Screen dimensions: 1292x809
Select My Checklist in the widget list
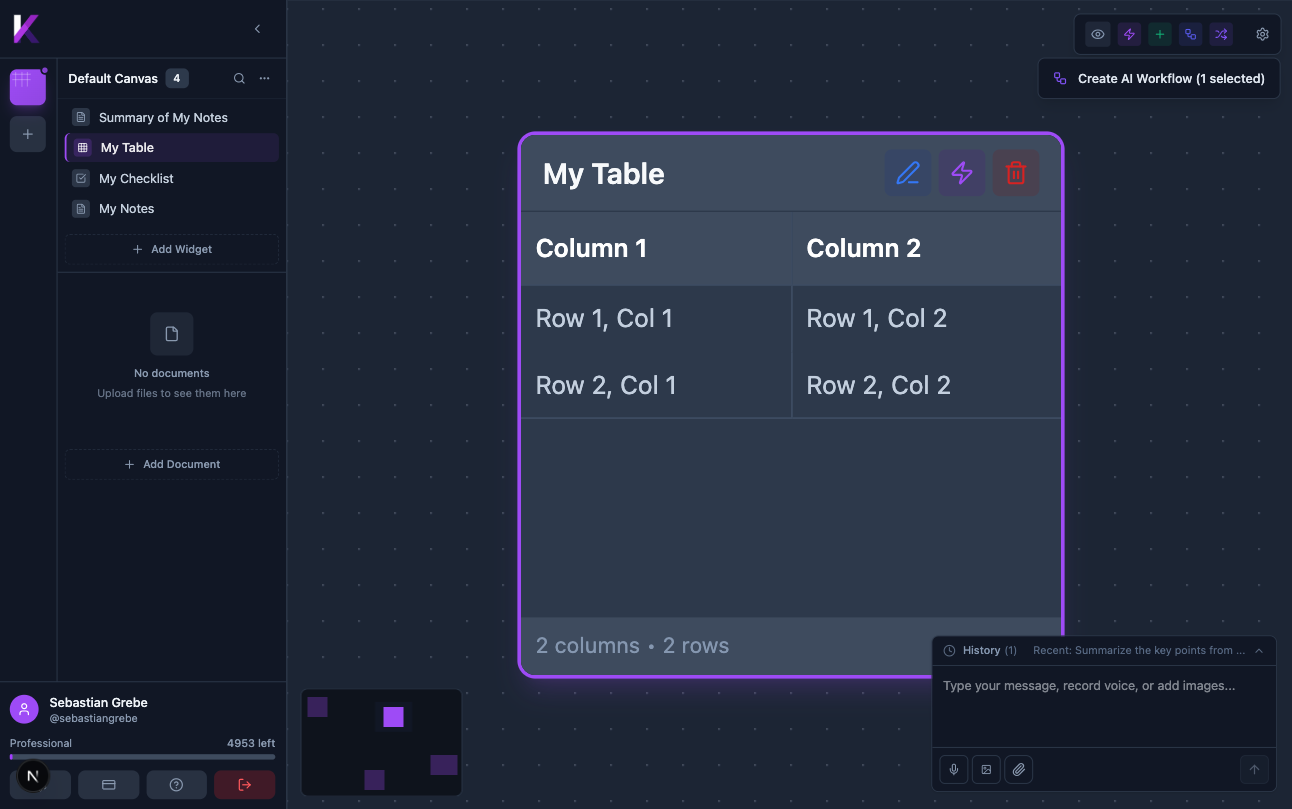click(134, 178)
